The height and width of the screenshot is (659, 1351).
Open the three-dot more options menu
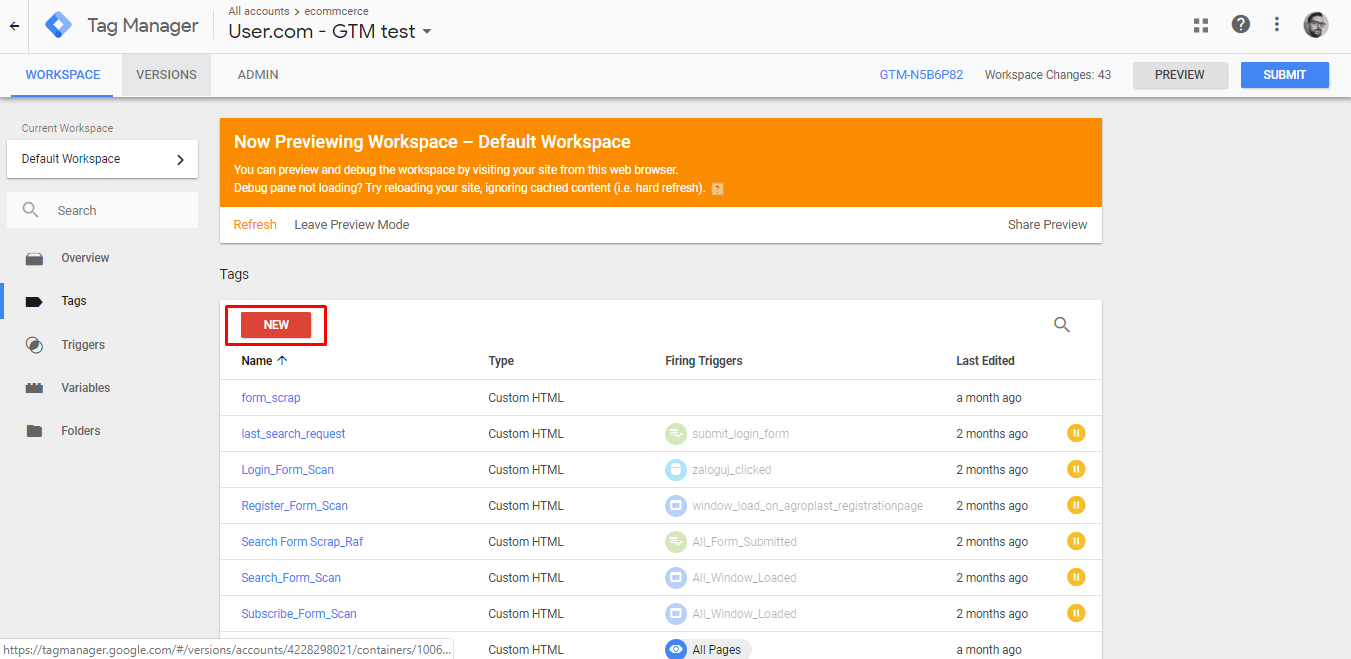tap(1277, 25)
